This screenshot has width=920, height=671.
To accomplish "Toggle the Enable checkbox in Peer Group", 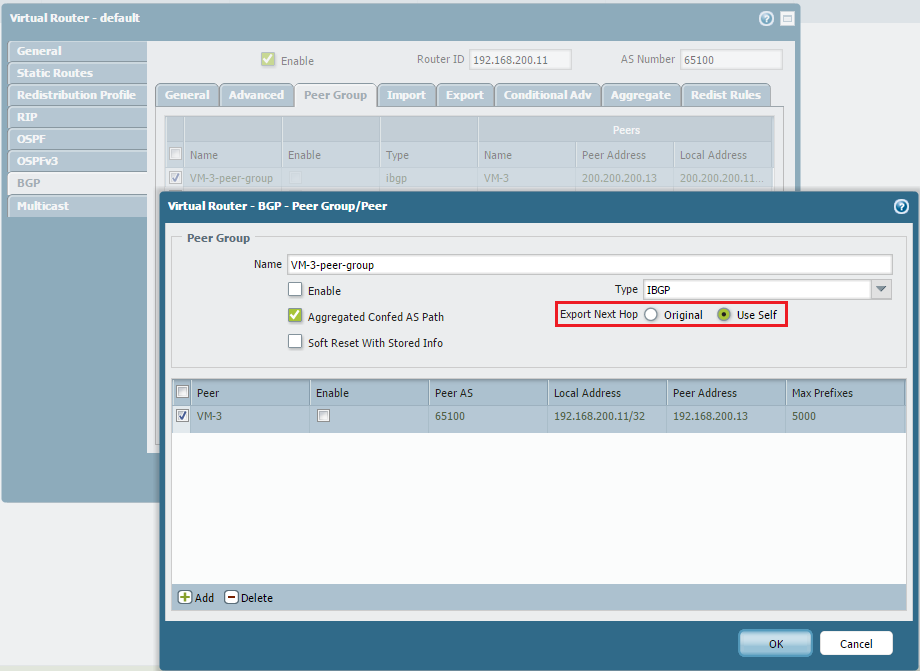I will click(x=295, y=290).
